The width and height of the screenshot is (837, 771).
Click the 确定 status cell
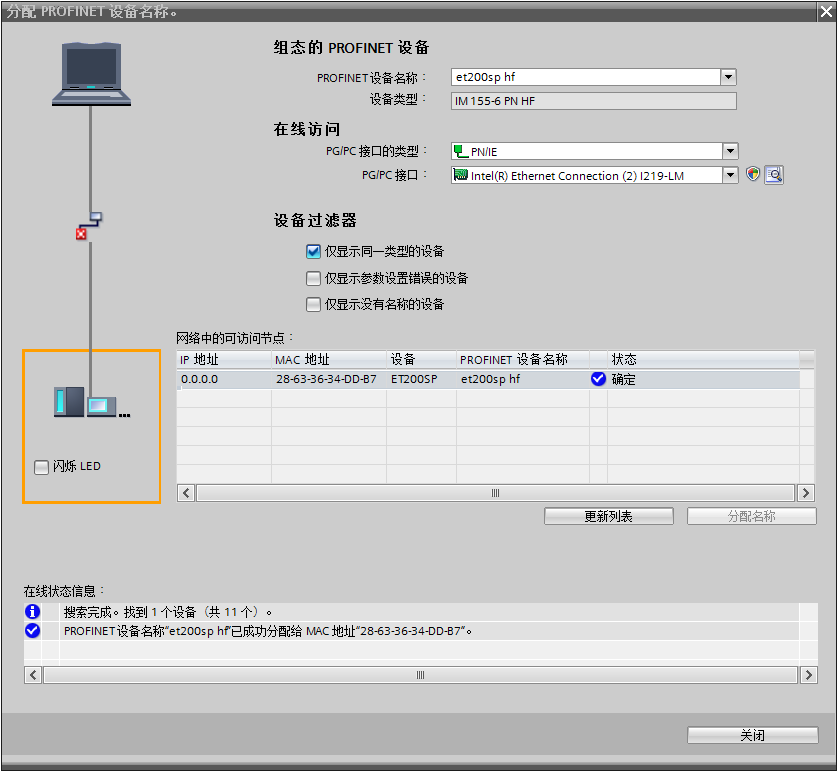(x=702, y=379)
